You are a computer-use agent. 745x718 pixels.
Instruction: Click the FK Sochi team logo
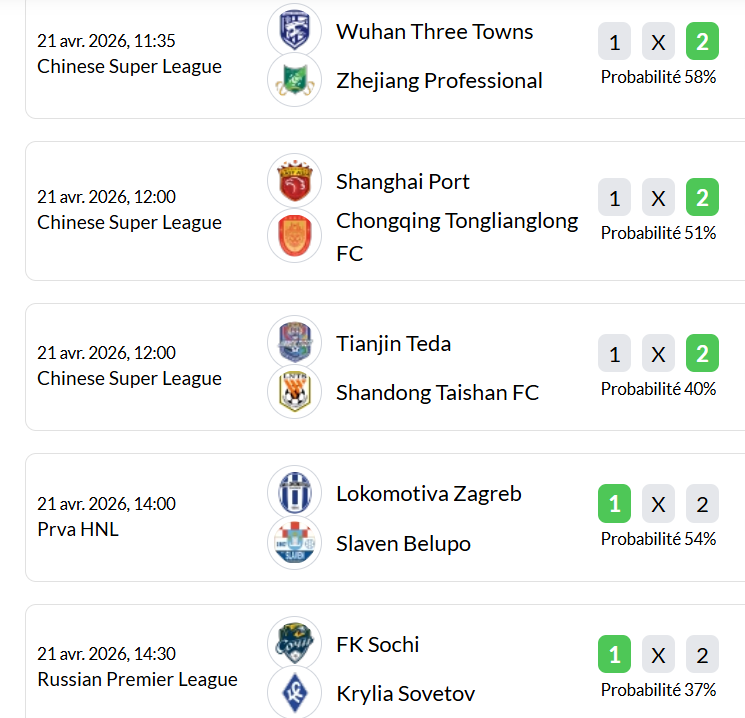(x=294, y=644)
